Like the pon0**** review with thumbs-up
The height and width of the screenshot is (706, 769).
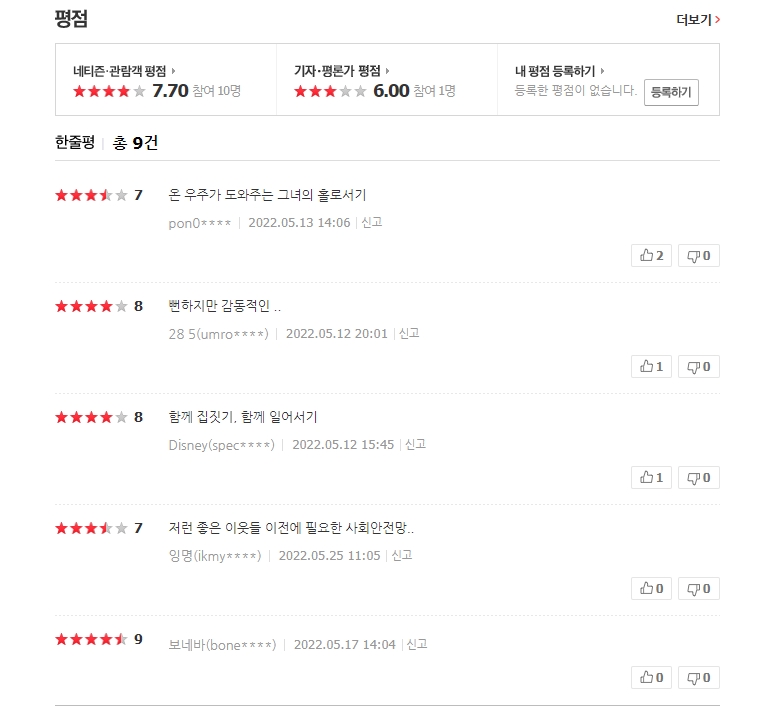coord(651,256)
